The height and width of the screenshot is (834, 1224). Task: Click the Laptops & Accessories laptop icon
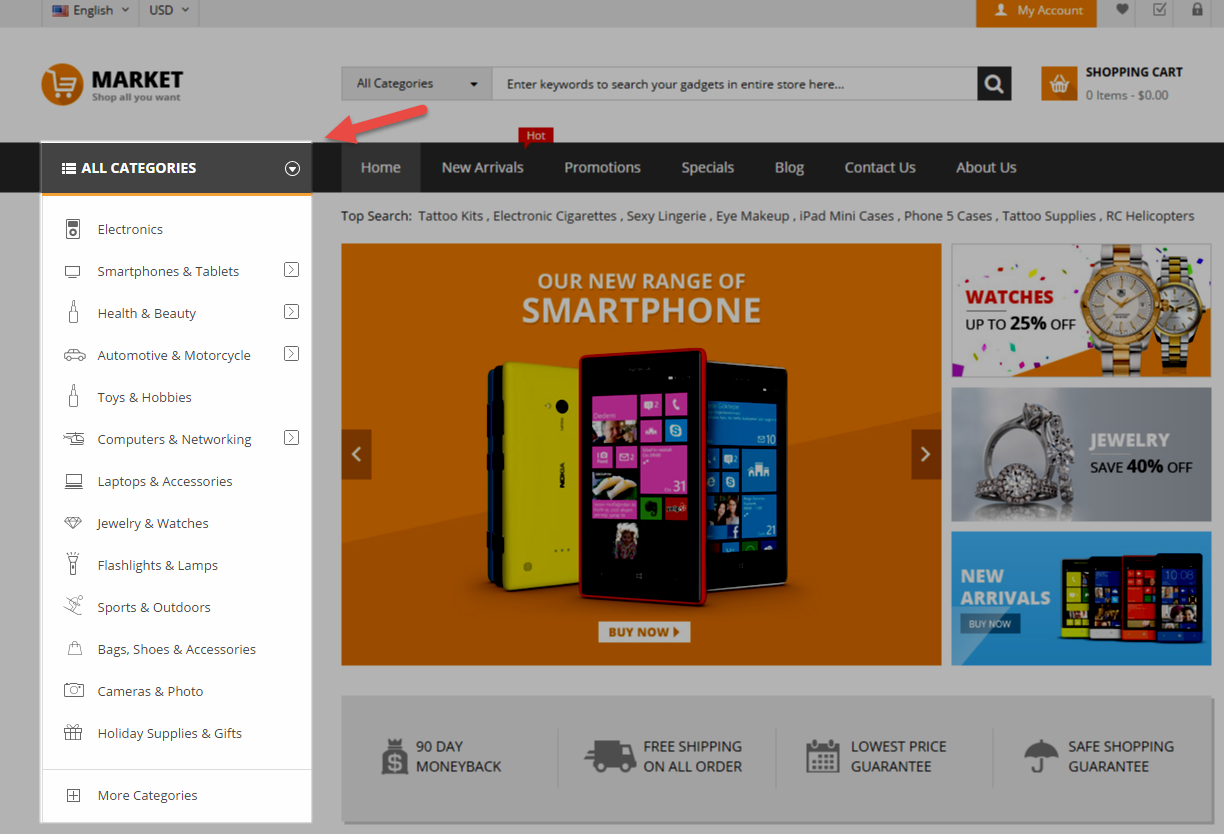(74, 481)
